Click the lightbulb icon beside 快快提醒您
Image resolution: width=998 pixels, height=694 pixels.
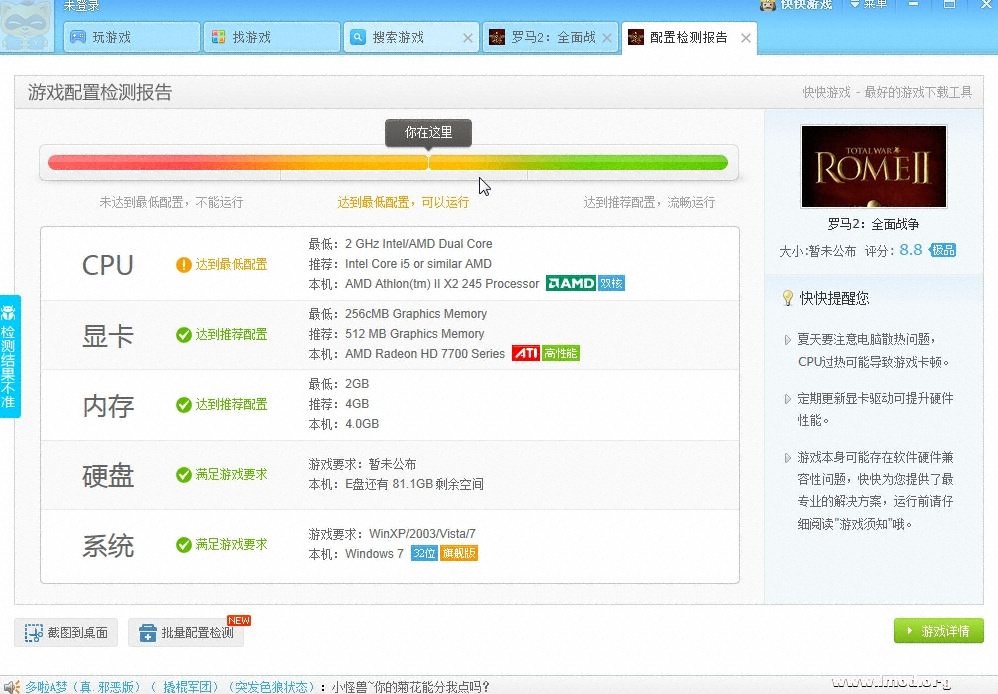(x=788, y=298)
